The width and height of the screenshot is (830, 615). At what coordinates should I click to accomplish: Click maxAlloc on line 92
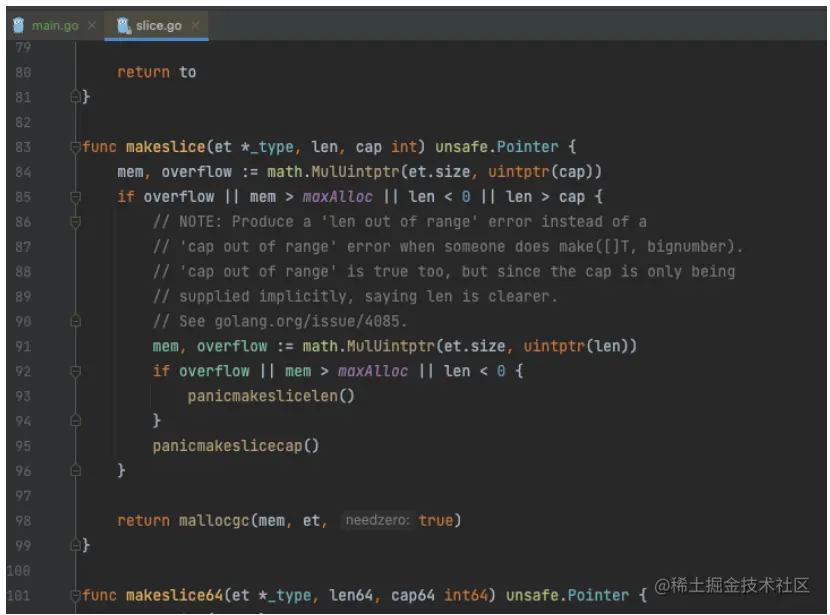373,371
